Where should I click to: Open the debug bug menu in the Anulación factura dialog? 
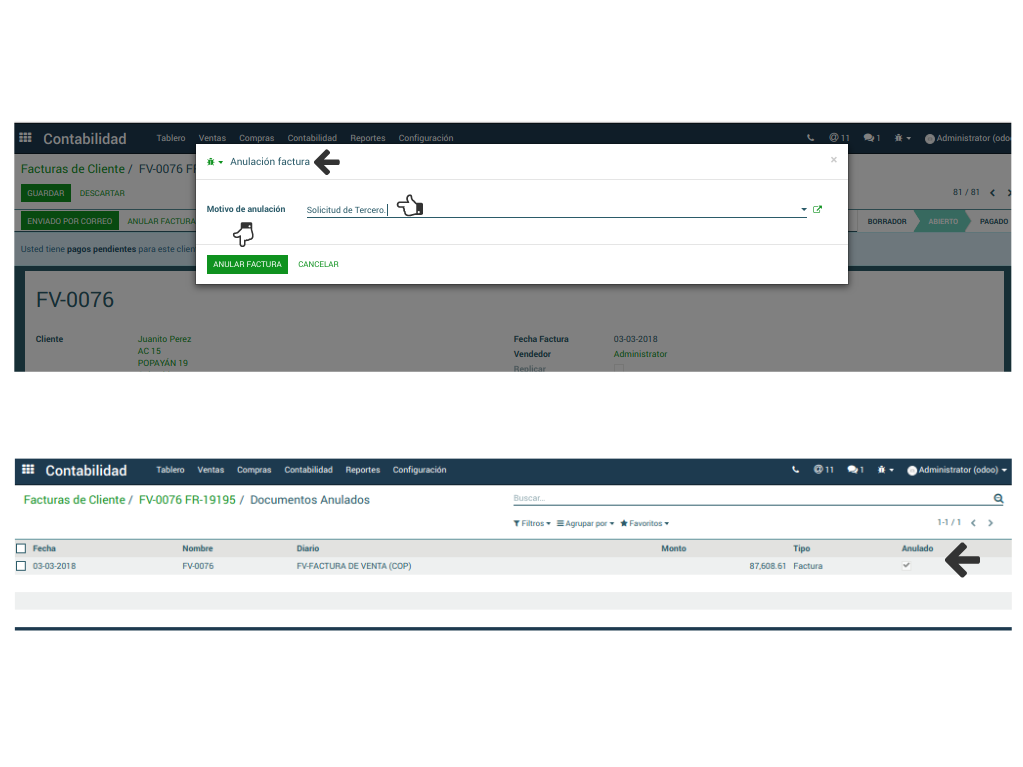click(213, 162)
